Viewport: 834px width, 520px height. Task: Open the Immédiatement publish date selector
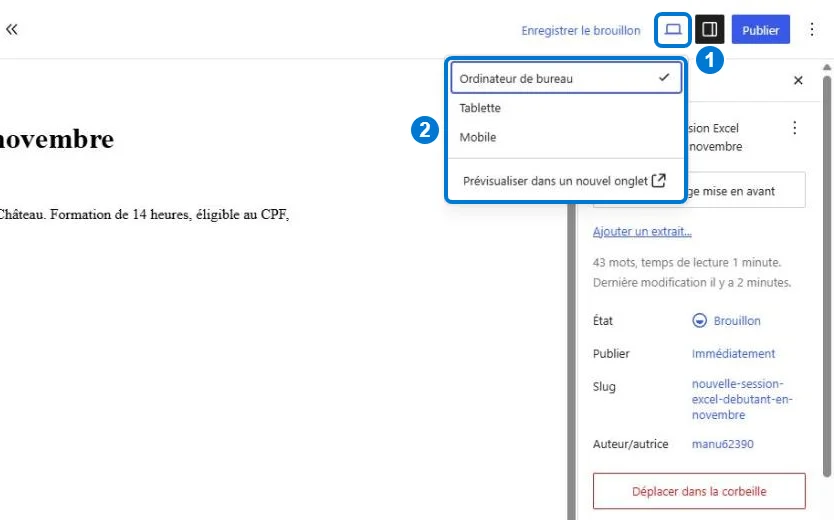[733, 354]
